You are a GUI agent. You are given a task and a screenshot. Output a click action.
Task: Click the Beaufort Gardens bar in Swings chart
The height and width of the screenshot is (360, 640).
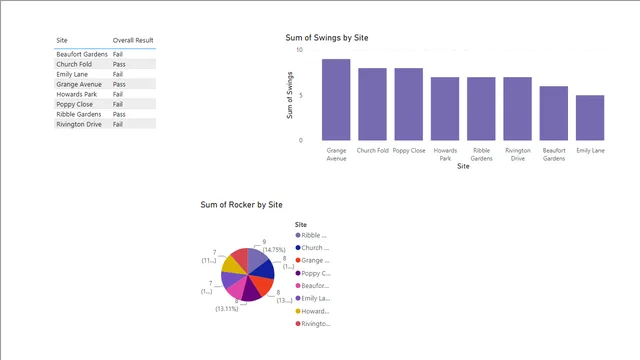click(554, 113)
